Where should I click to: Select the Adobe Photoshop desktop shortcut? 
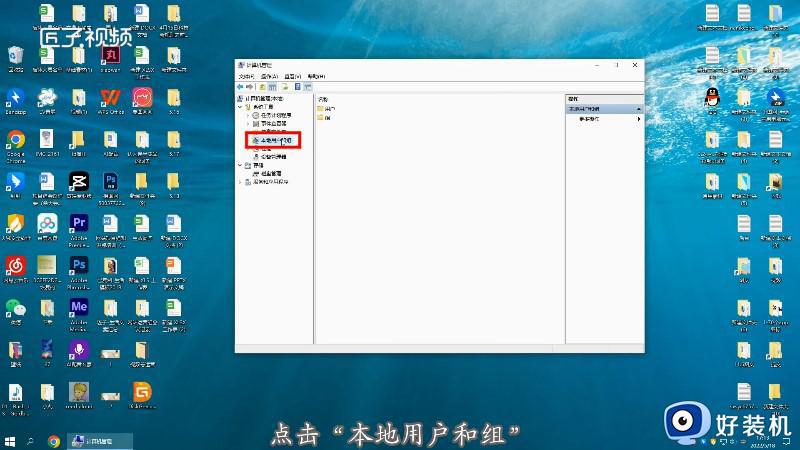[x=79, y=272]
